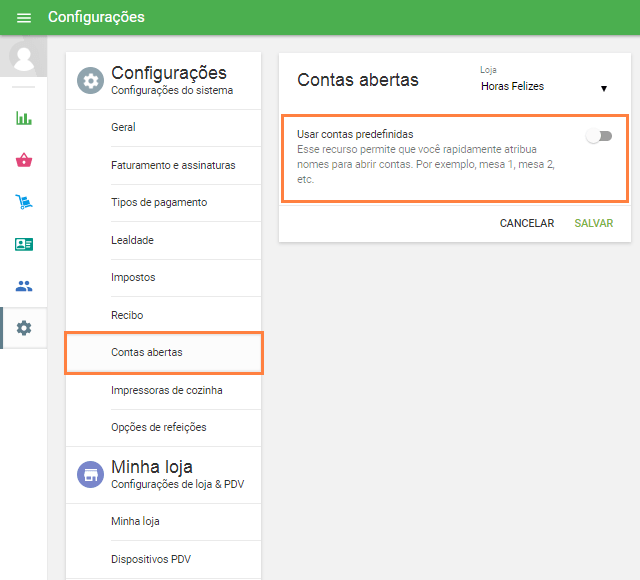Open the items shopping basket icon
The image size is (640, 580).
click(24, 160)
